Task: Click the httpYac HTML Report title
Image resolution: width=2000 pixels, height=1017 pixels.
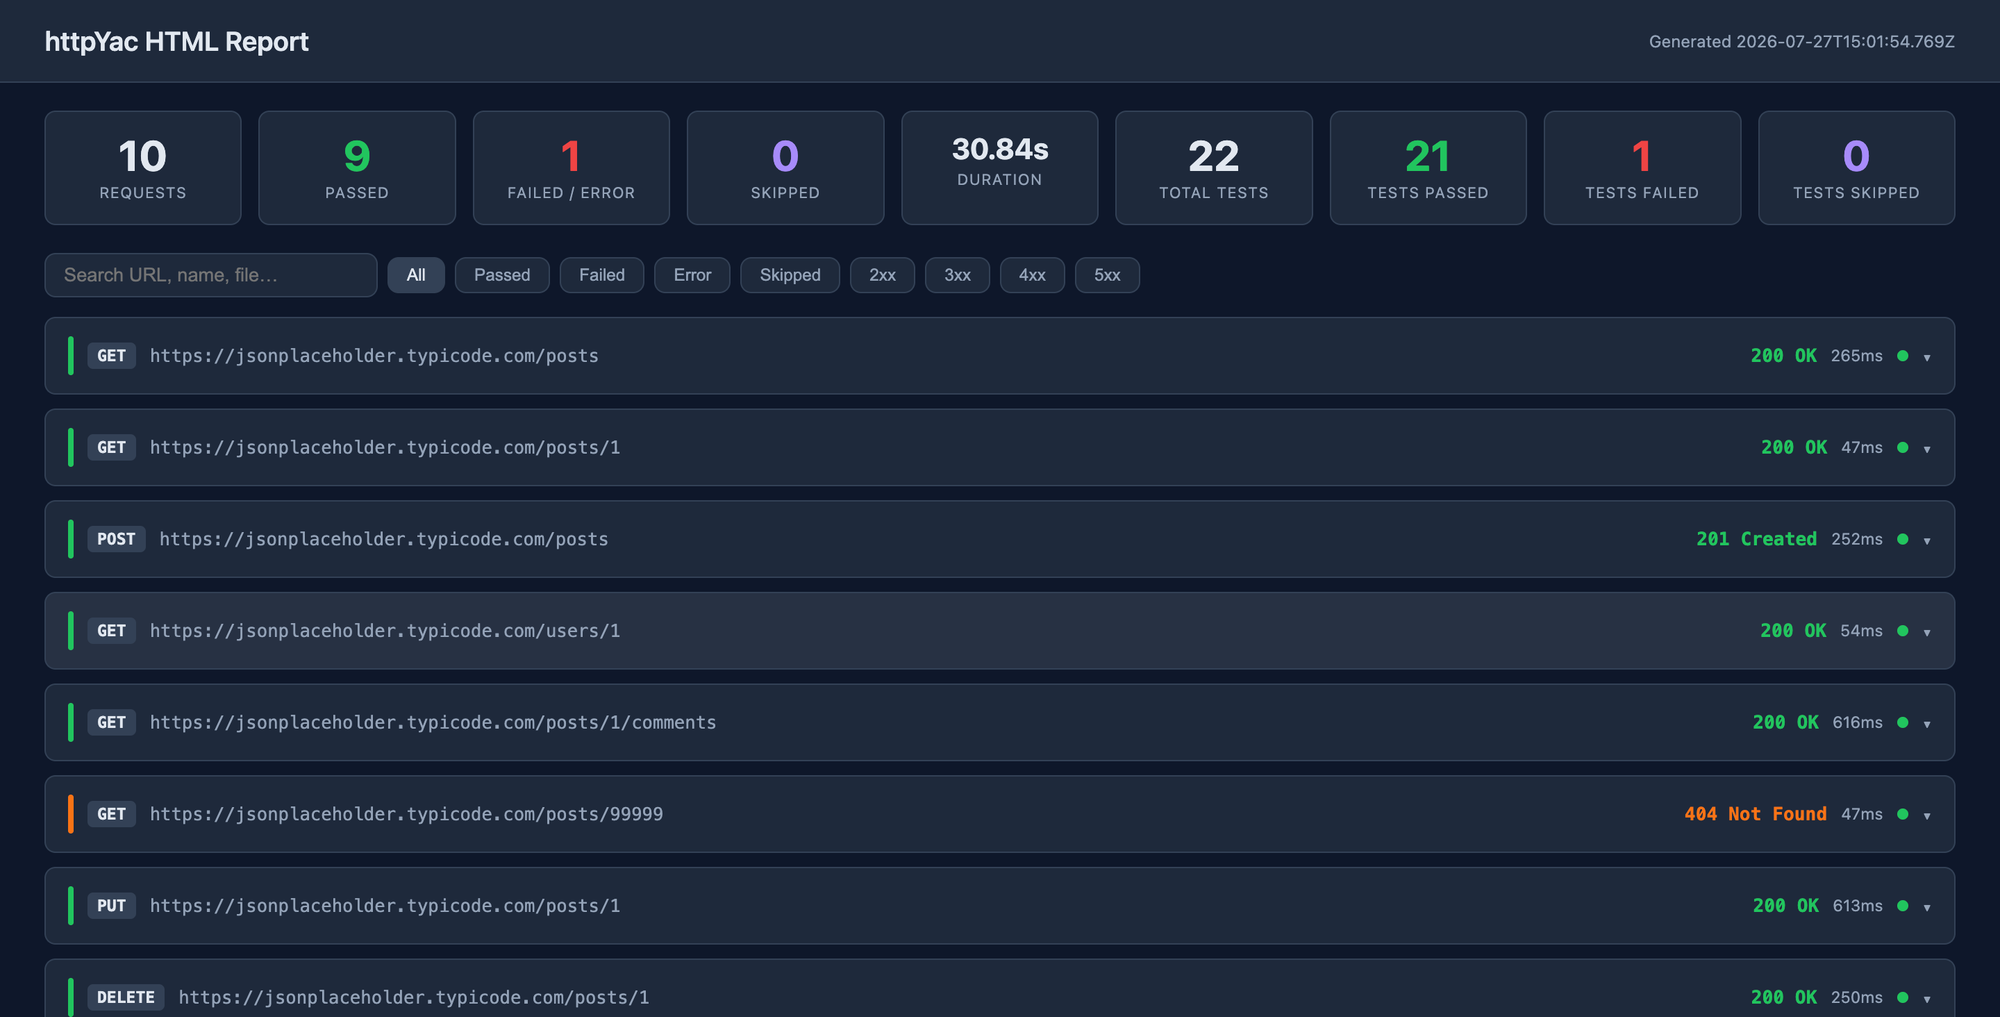Action: pyautogui.click(x=177, y=42)
